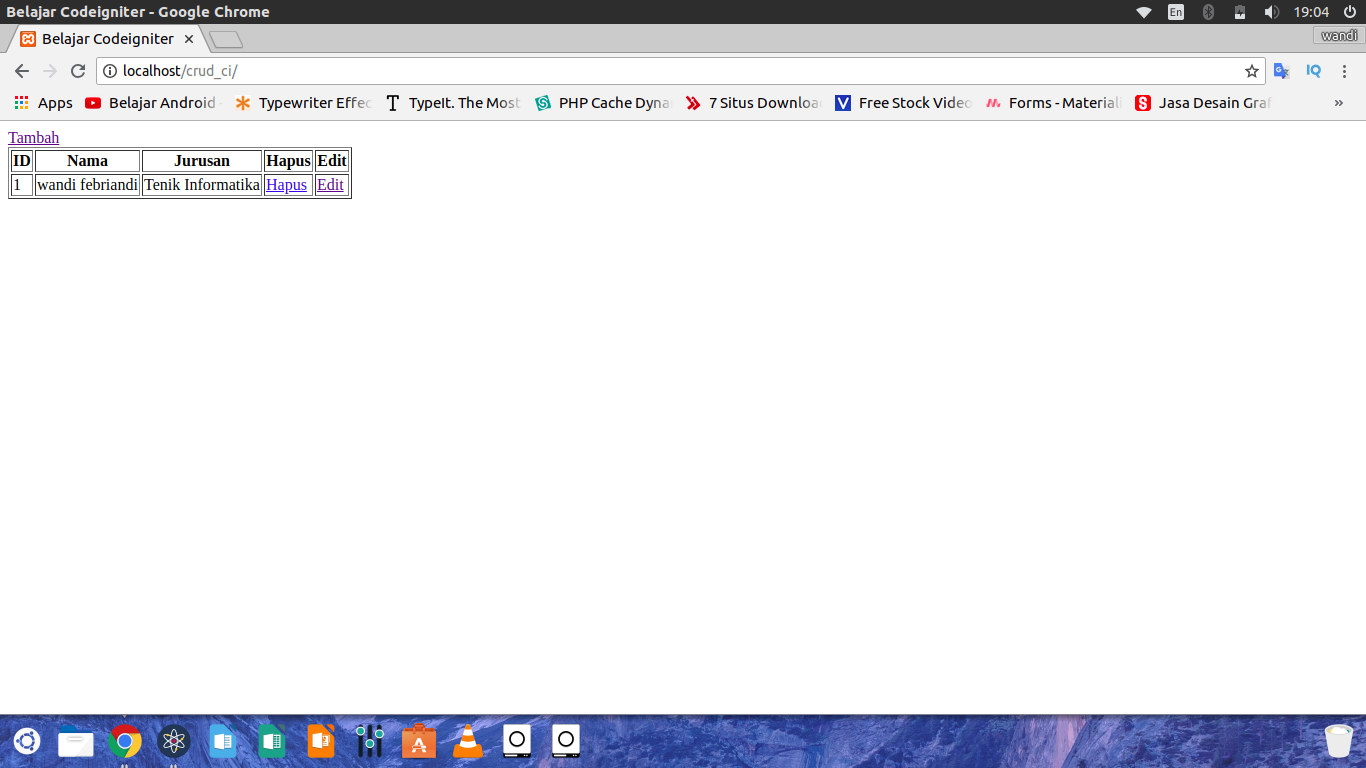Open the second disk drive icon in dock
The width and height of the screenshot is (1366, 768).
[566, 741]
